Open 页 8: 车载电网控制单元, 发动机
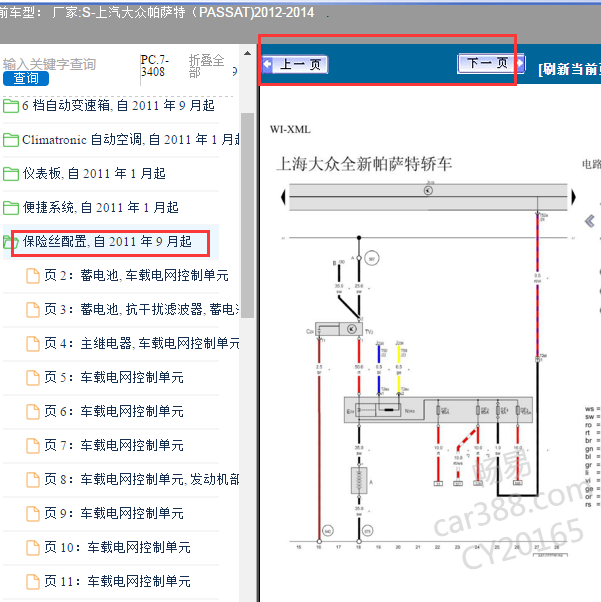 (142, 480)
